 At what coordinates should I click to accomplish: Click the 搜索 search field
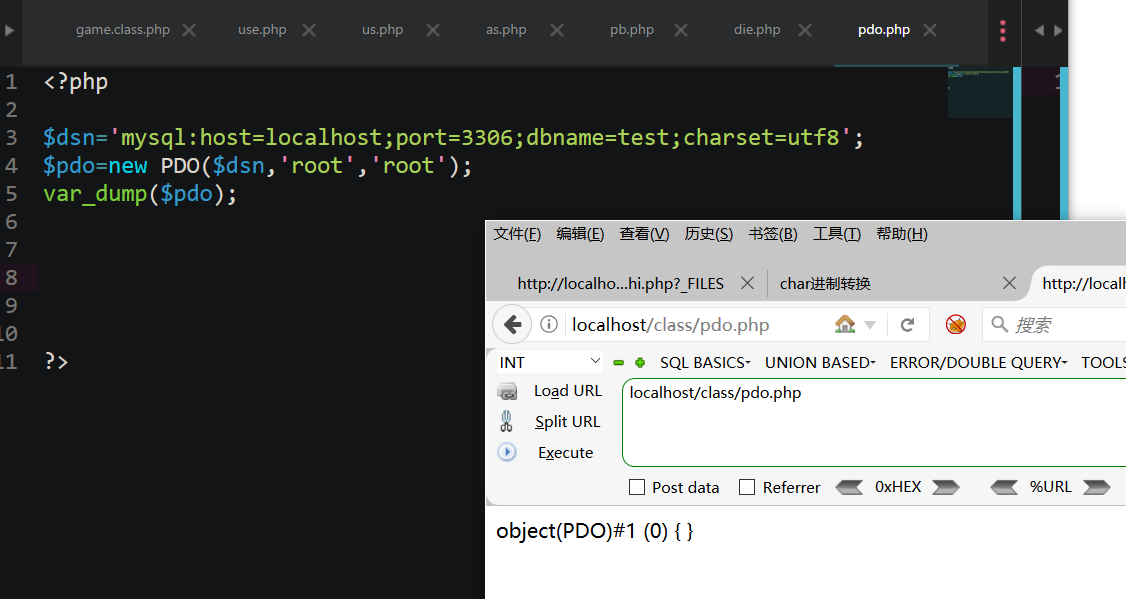[x=1054, y=325]
